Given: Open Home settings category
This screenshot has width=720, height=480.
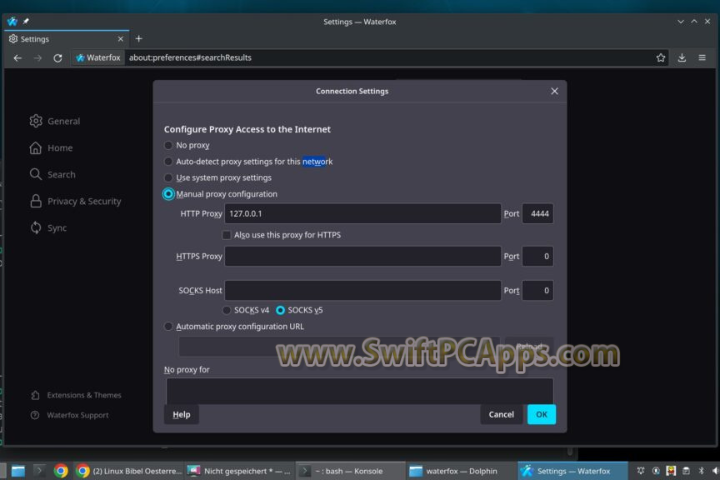Looking at the screenshot, I should tap(51, 148).
